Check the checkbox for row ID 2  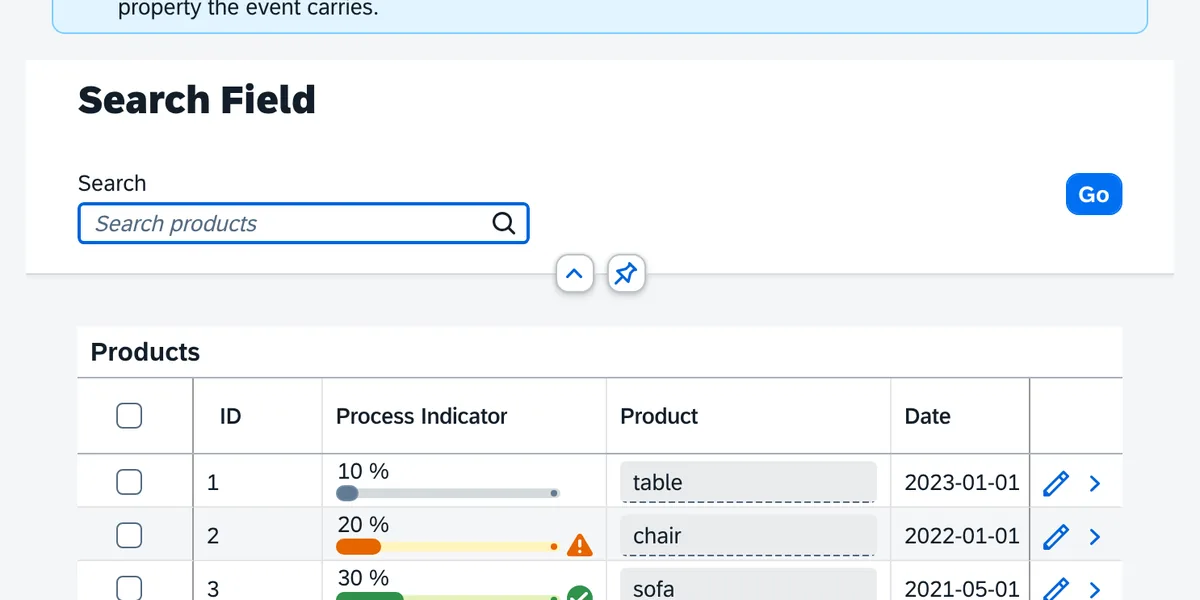click(129, 535)
